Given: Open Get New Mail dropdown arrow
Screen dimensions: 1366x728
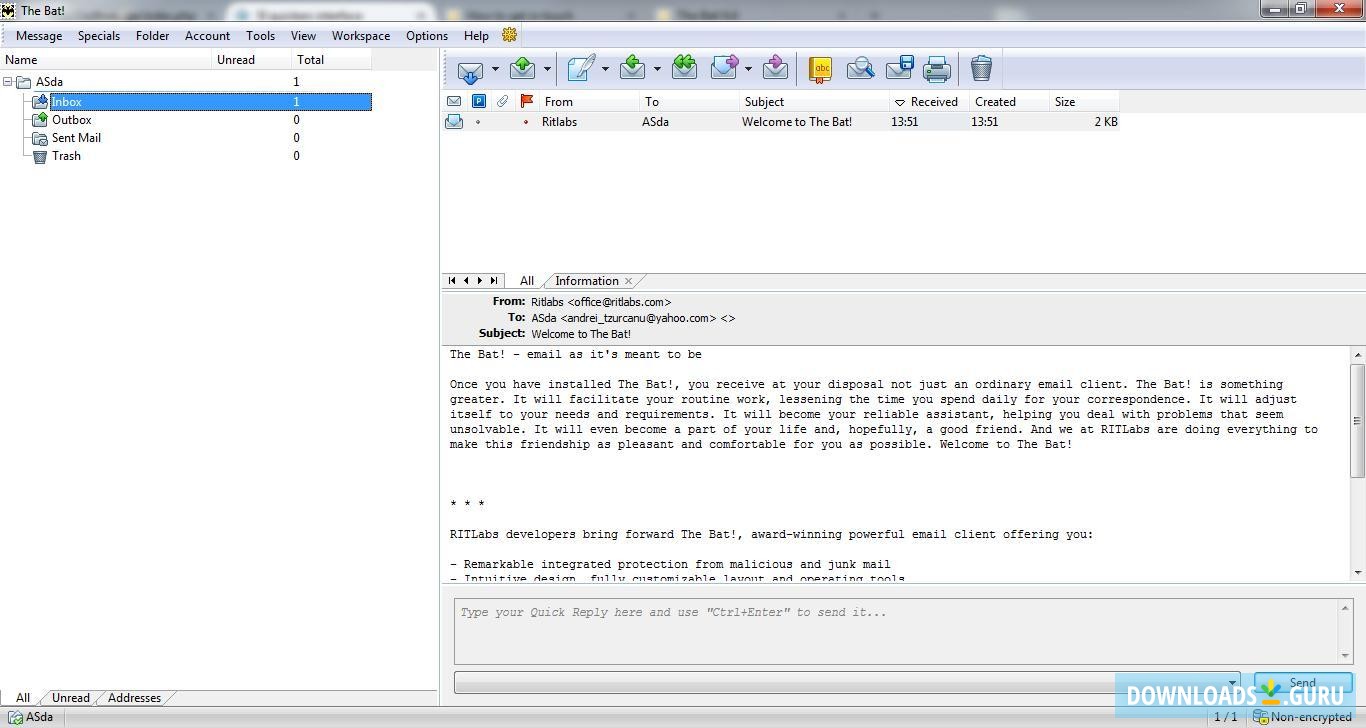Looking at the screenshot, I should 495,69.
